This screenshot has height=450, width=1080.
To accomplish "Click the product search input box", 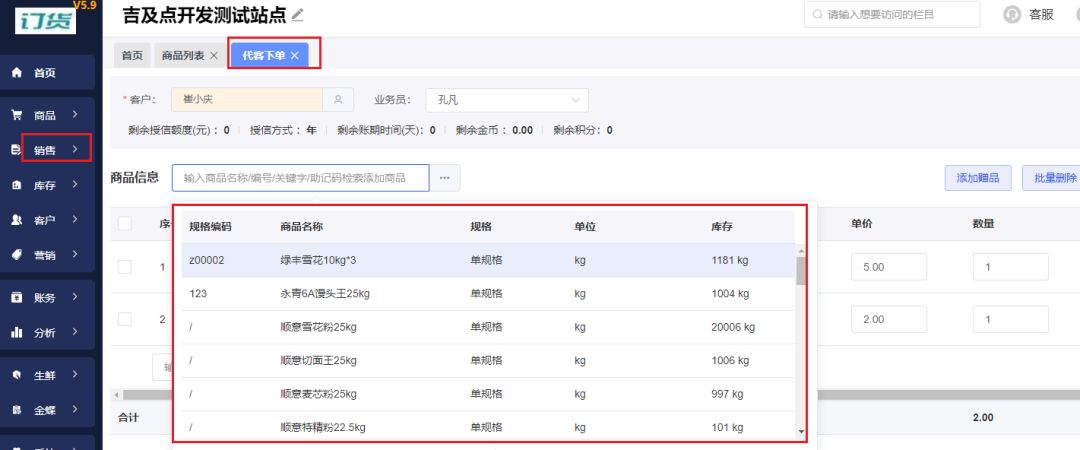I will point(300,178).
